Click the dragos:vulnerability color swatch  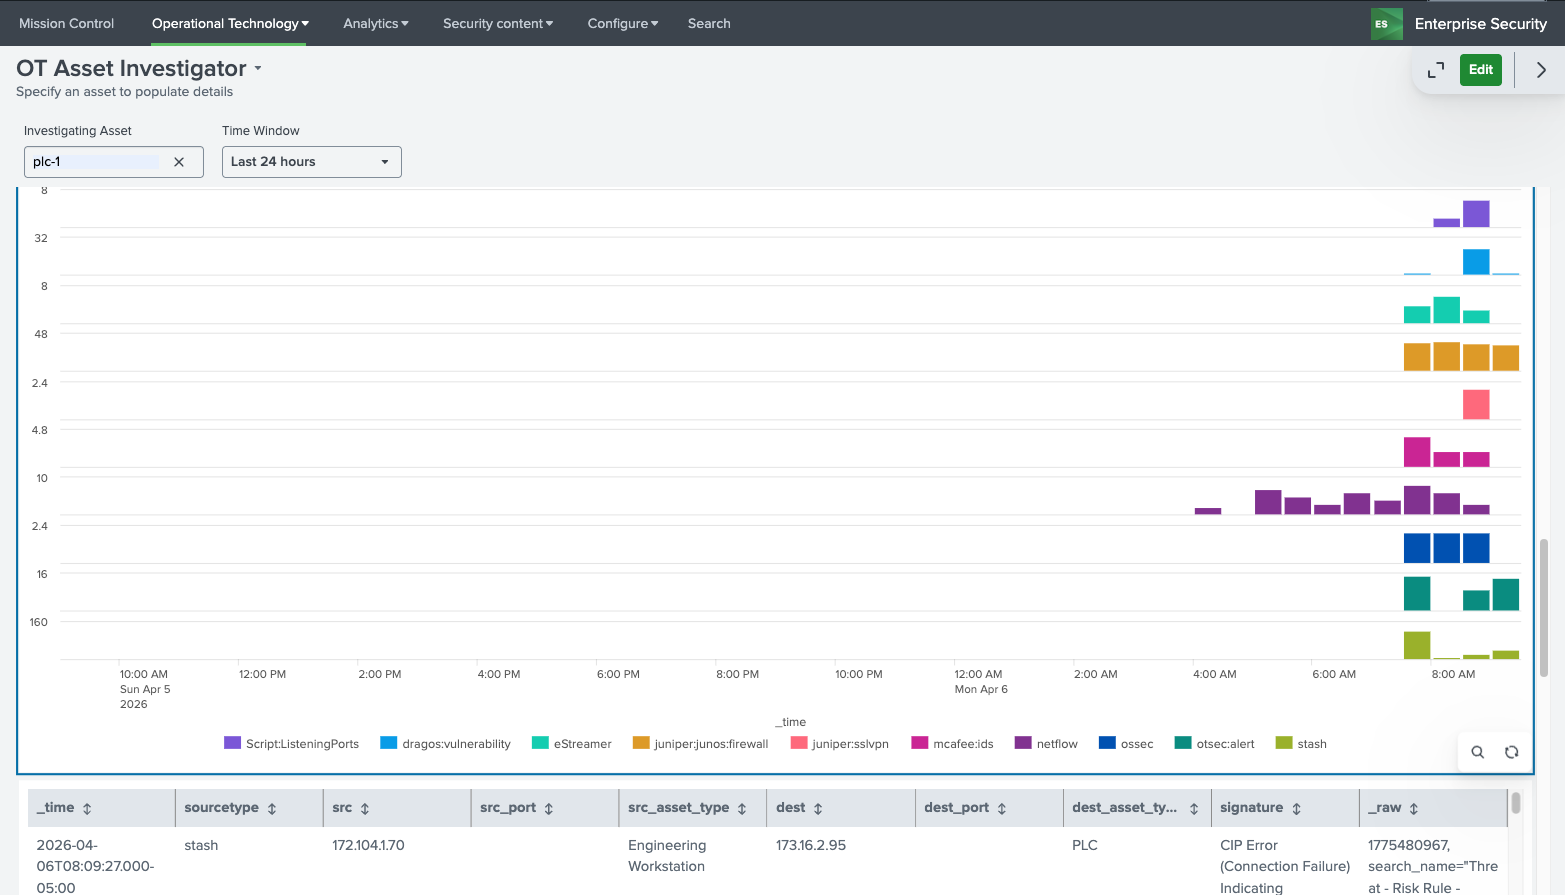click(389, 743)
